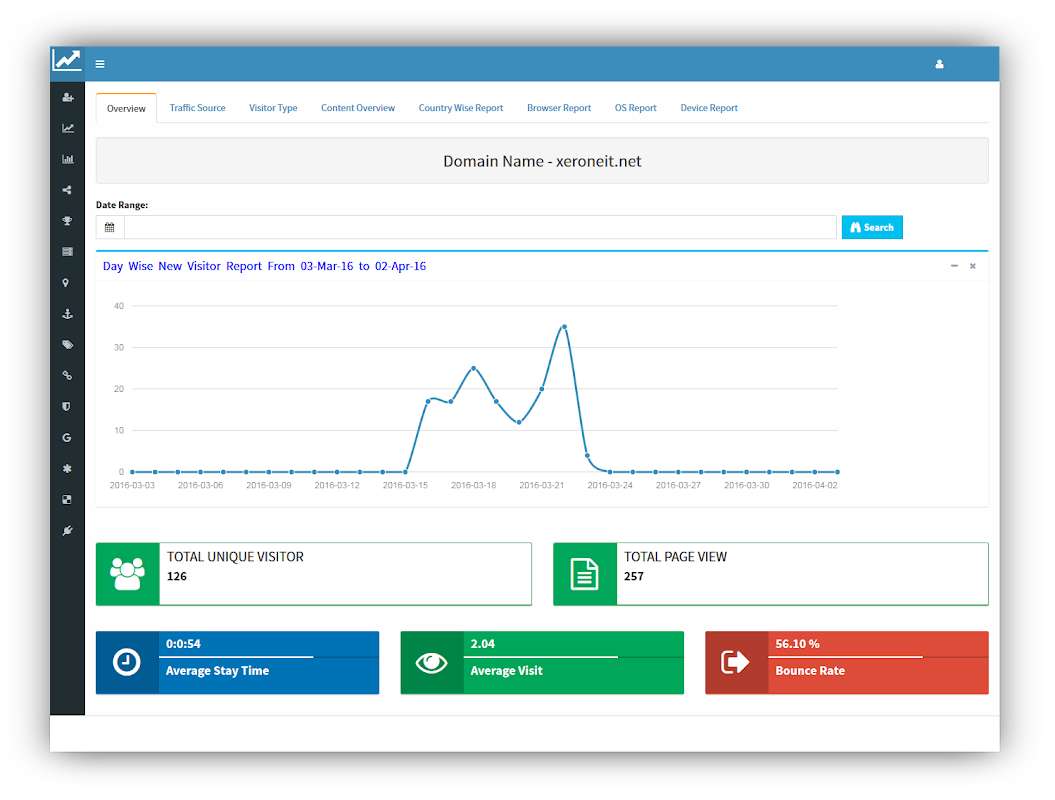Click the peak data point on chart

point(565,327)
